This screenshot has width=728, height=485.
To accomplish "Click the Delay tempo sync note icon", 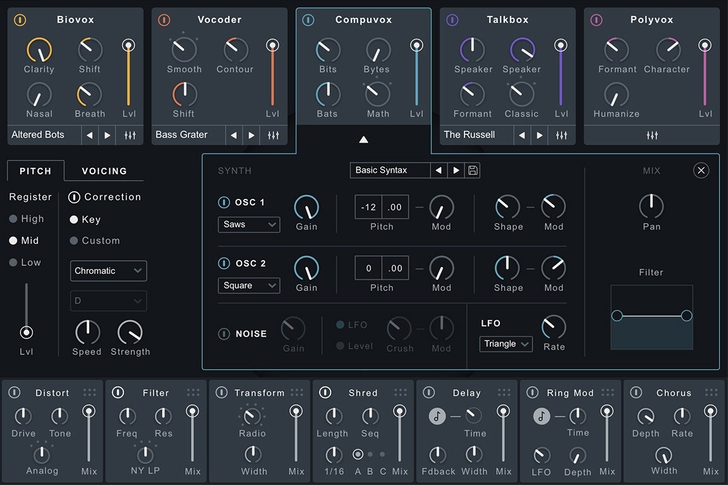I will [437, 416].
